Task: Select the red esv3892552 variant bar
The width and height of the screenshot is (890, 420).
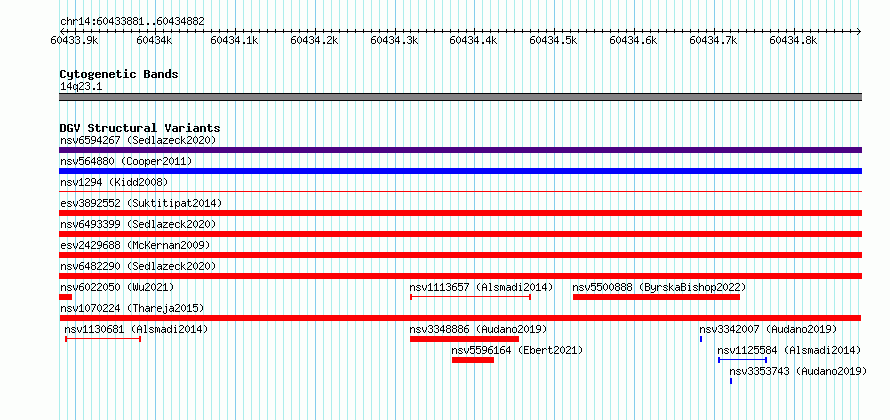Action: pyautogui.click(x=460, y=213)
